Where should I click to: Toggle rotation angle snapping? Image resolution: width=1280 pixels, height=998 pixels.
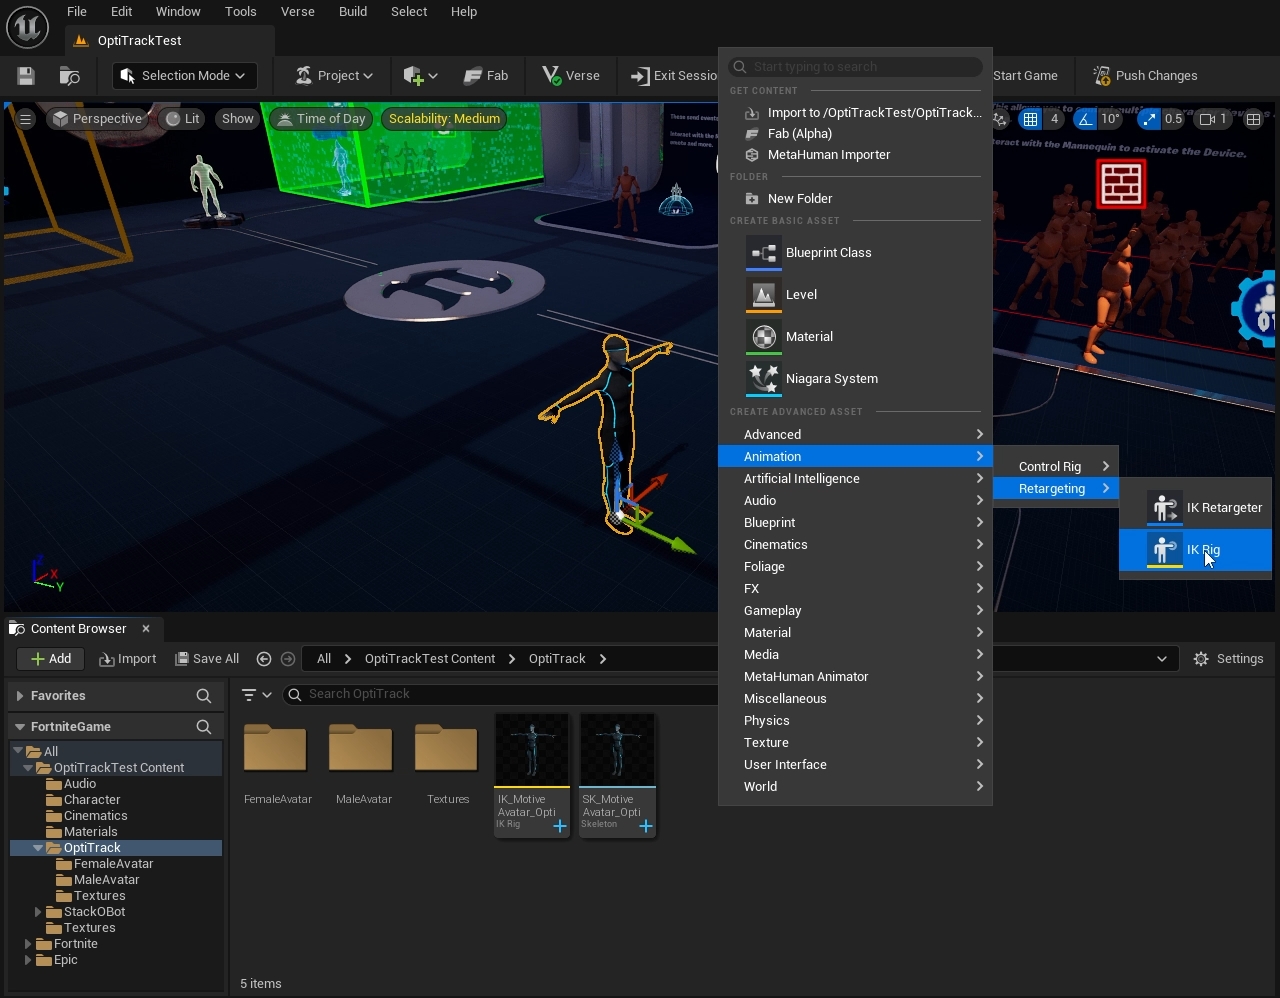point(1085,119)
